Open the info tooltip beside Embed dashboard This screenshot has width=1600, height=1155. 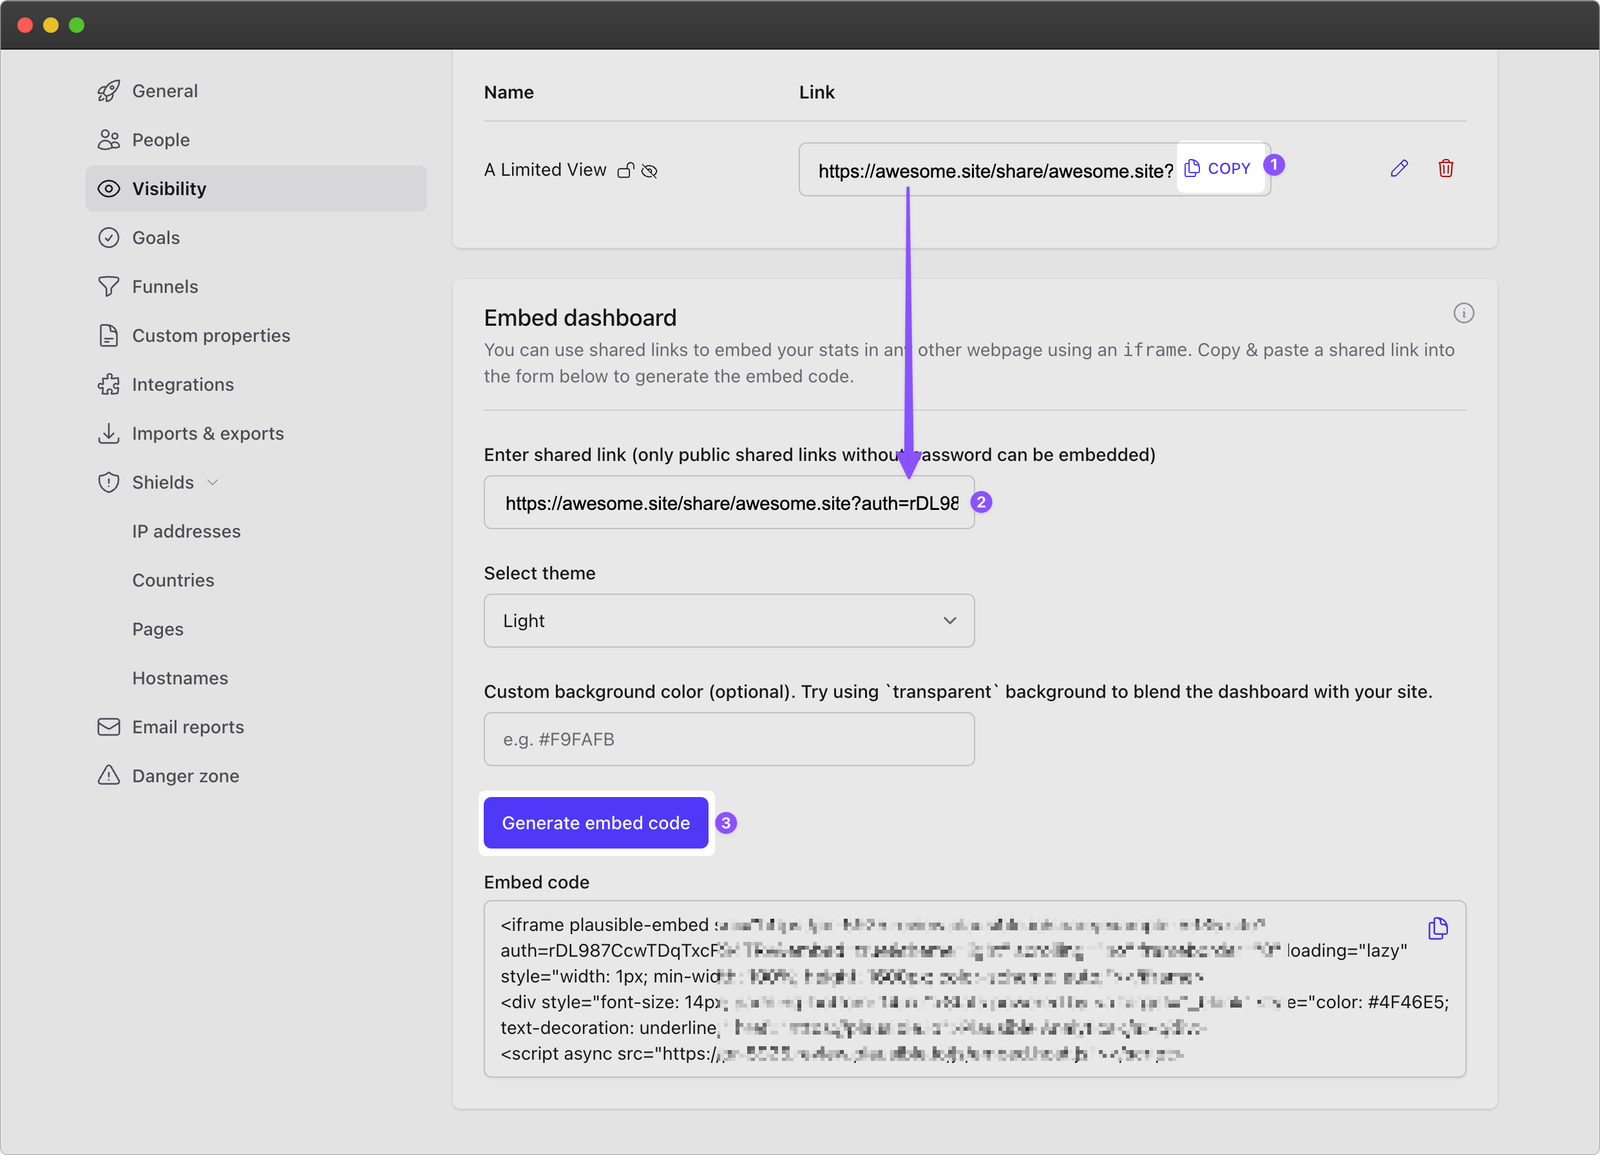click(x=1463, y=313)
